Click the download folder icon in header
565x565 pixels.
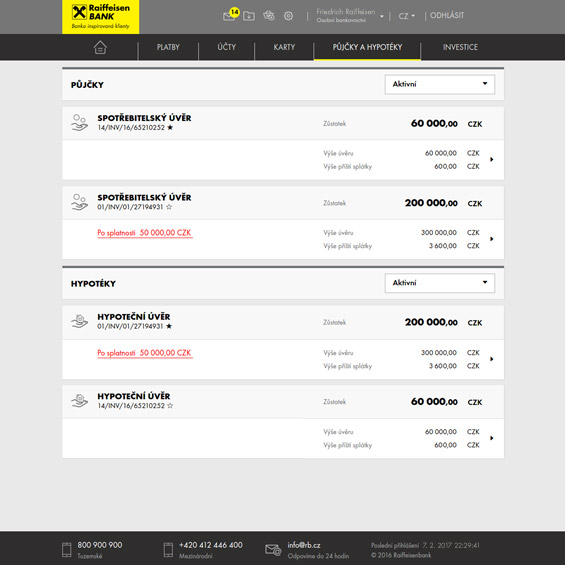coord(249,16)
